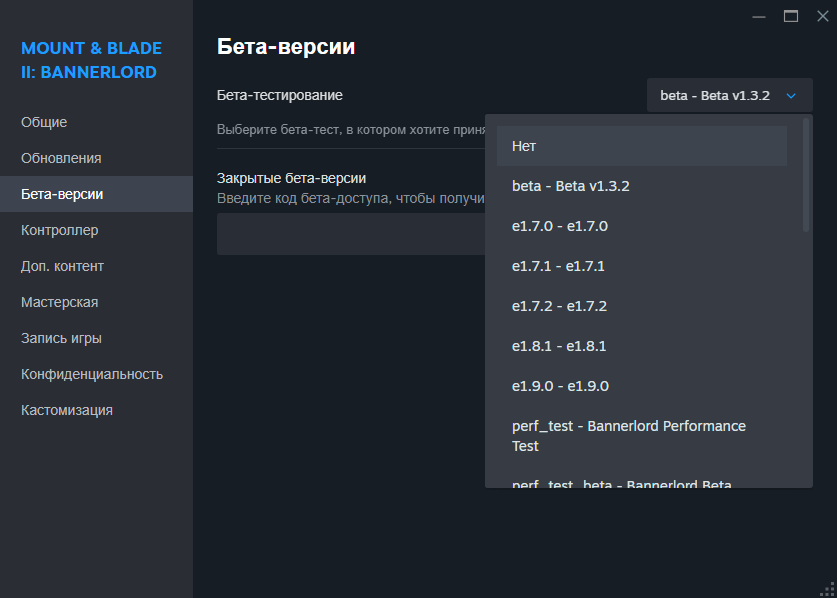Image resolution: width=837 pixels, height=598 pixels.
Task: Select the e1.9.0 - e1.9.0 branch
Action: (642, 387)
